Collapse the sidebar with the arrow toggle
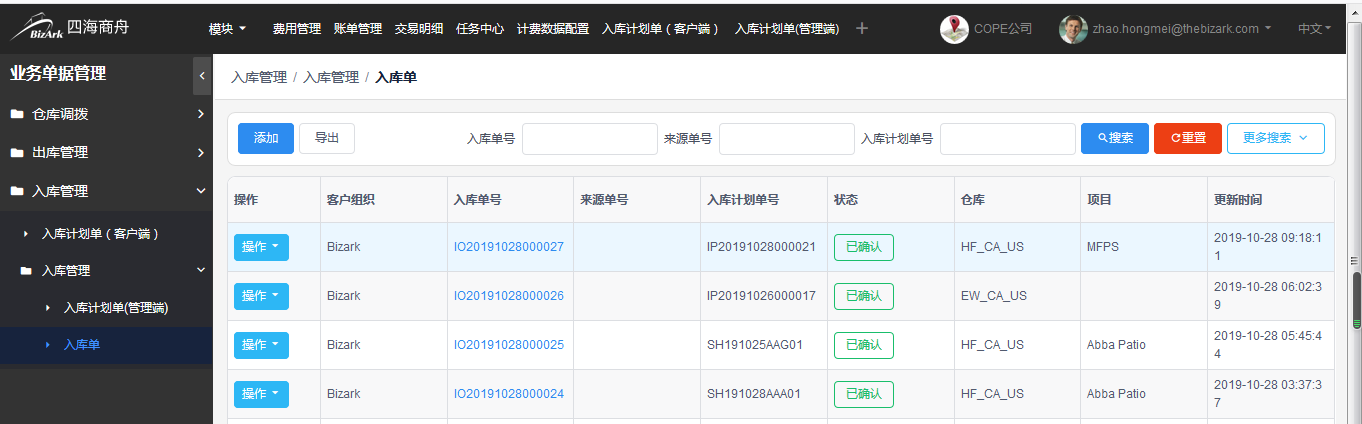Image resolution: width=1362 pixels, height=424 pixels. (x=202, y=75)
